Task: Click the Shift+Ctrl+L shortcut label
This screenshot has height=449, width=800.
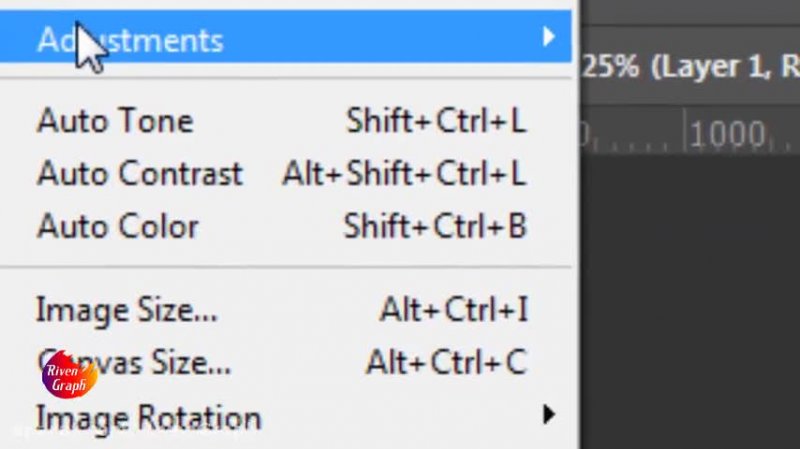Action: pos(435,121)
